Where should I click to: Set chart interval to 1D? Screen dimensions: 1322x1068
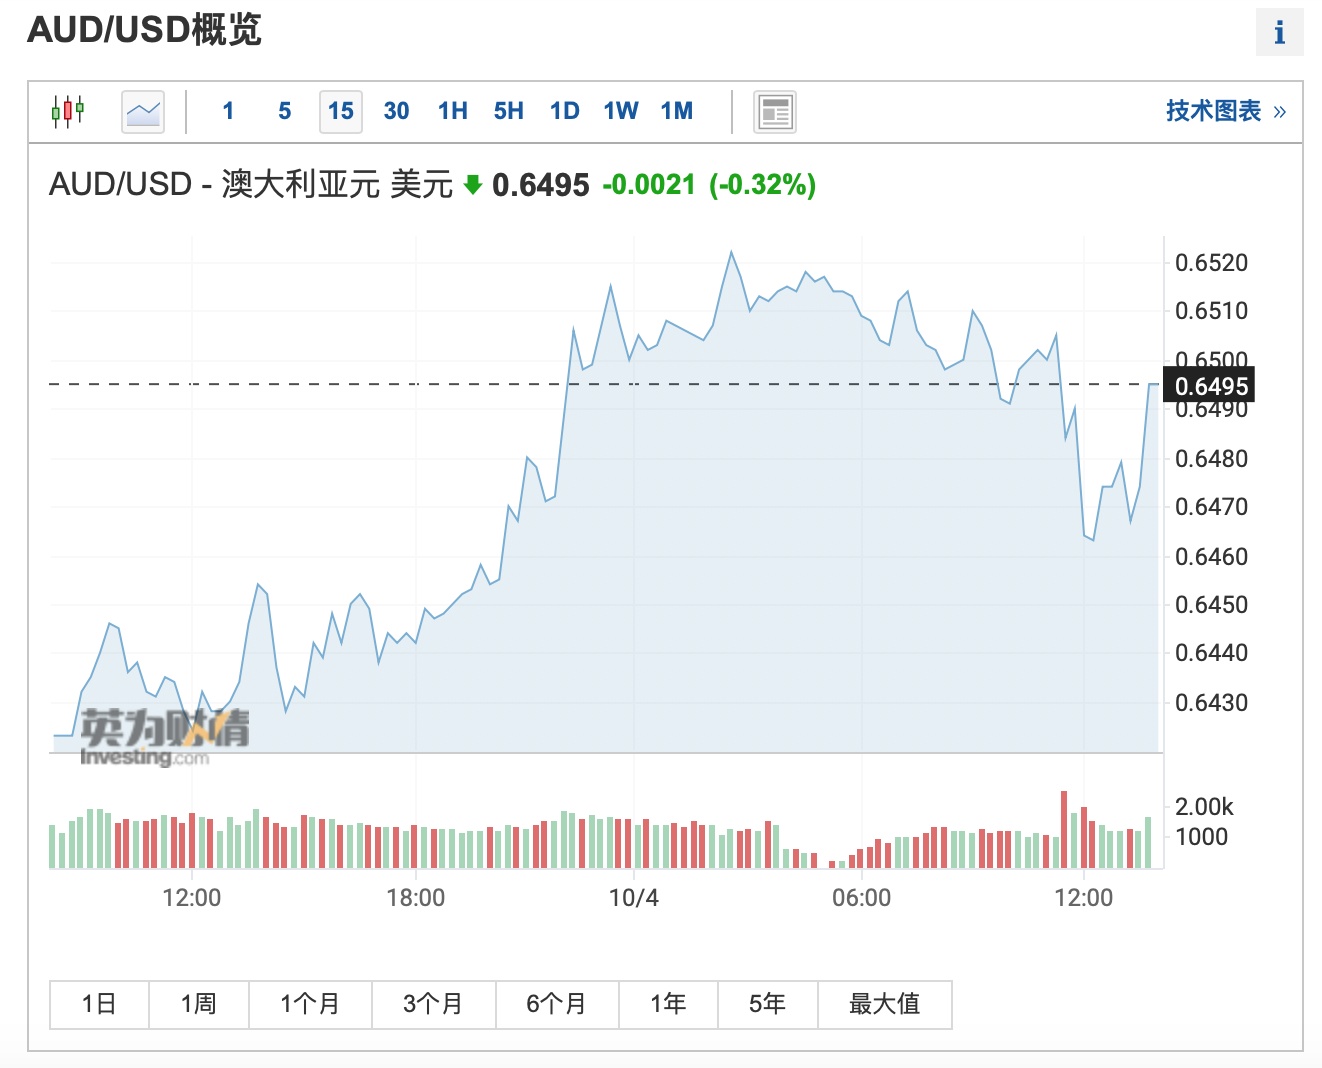coord(564,111)
